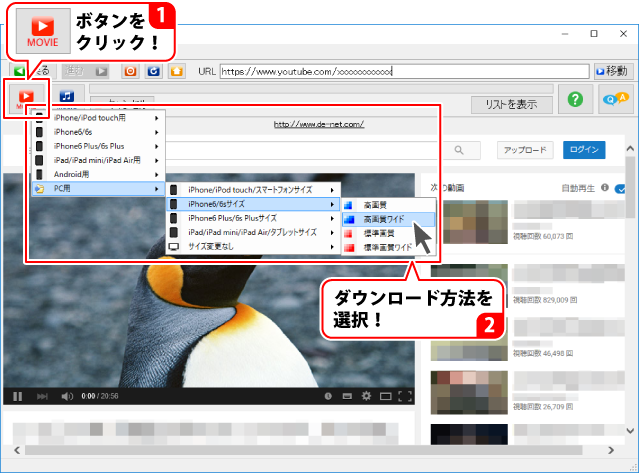
Task: Click the MOVIE download button in toolbar
Action: (26, 98)
